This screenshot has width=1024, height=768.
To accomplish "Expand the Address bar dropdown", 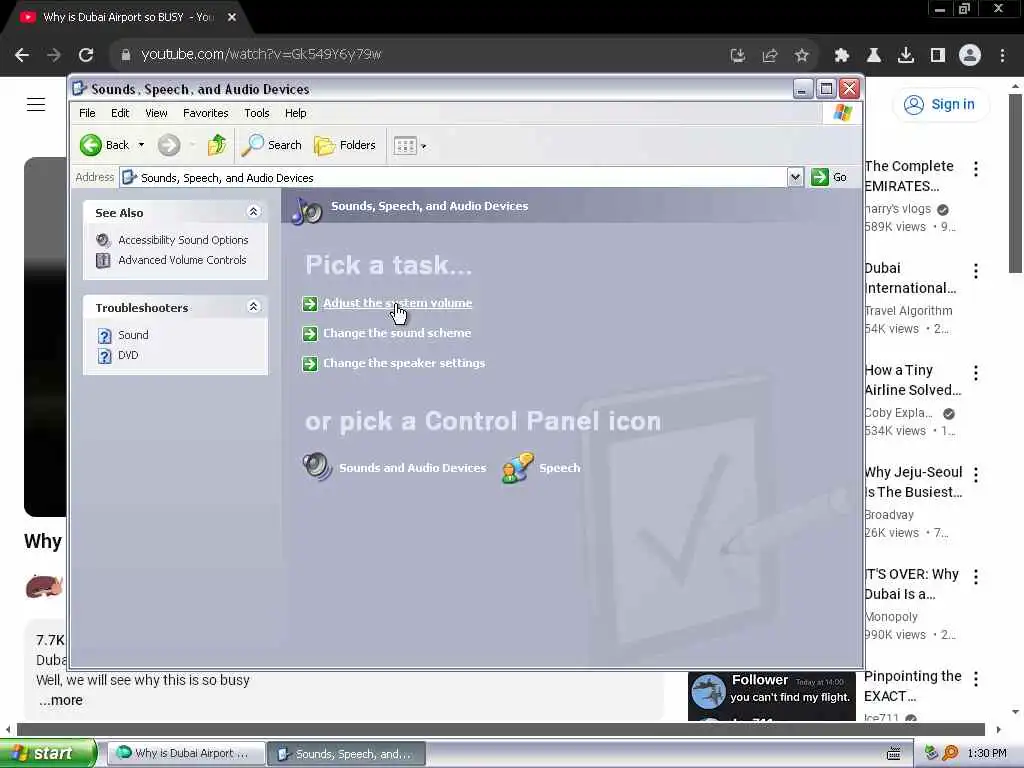I will [x=795, y=177].
